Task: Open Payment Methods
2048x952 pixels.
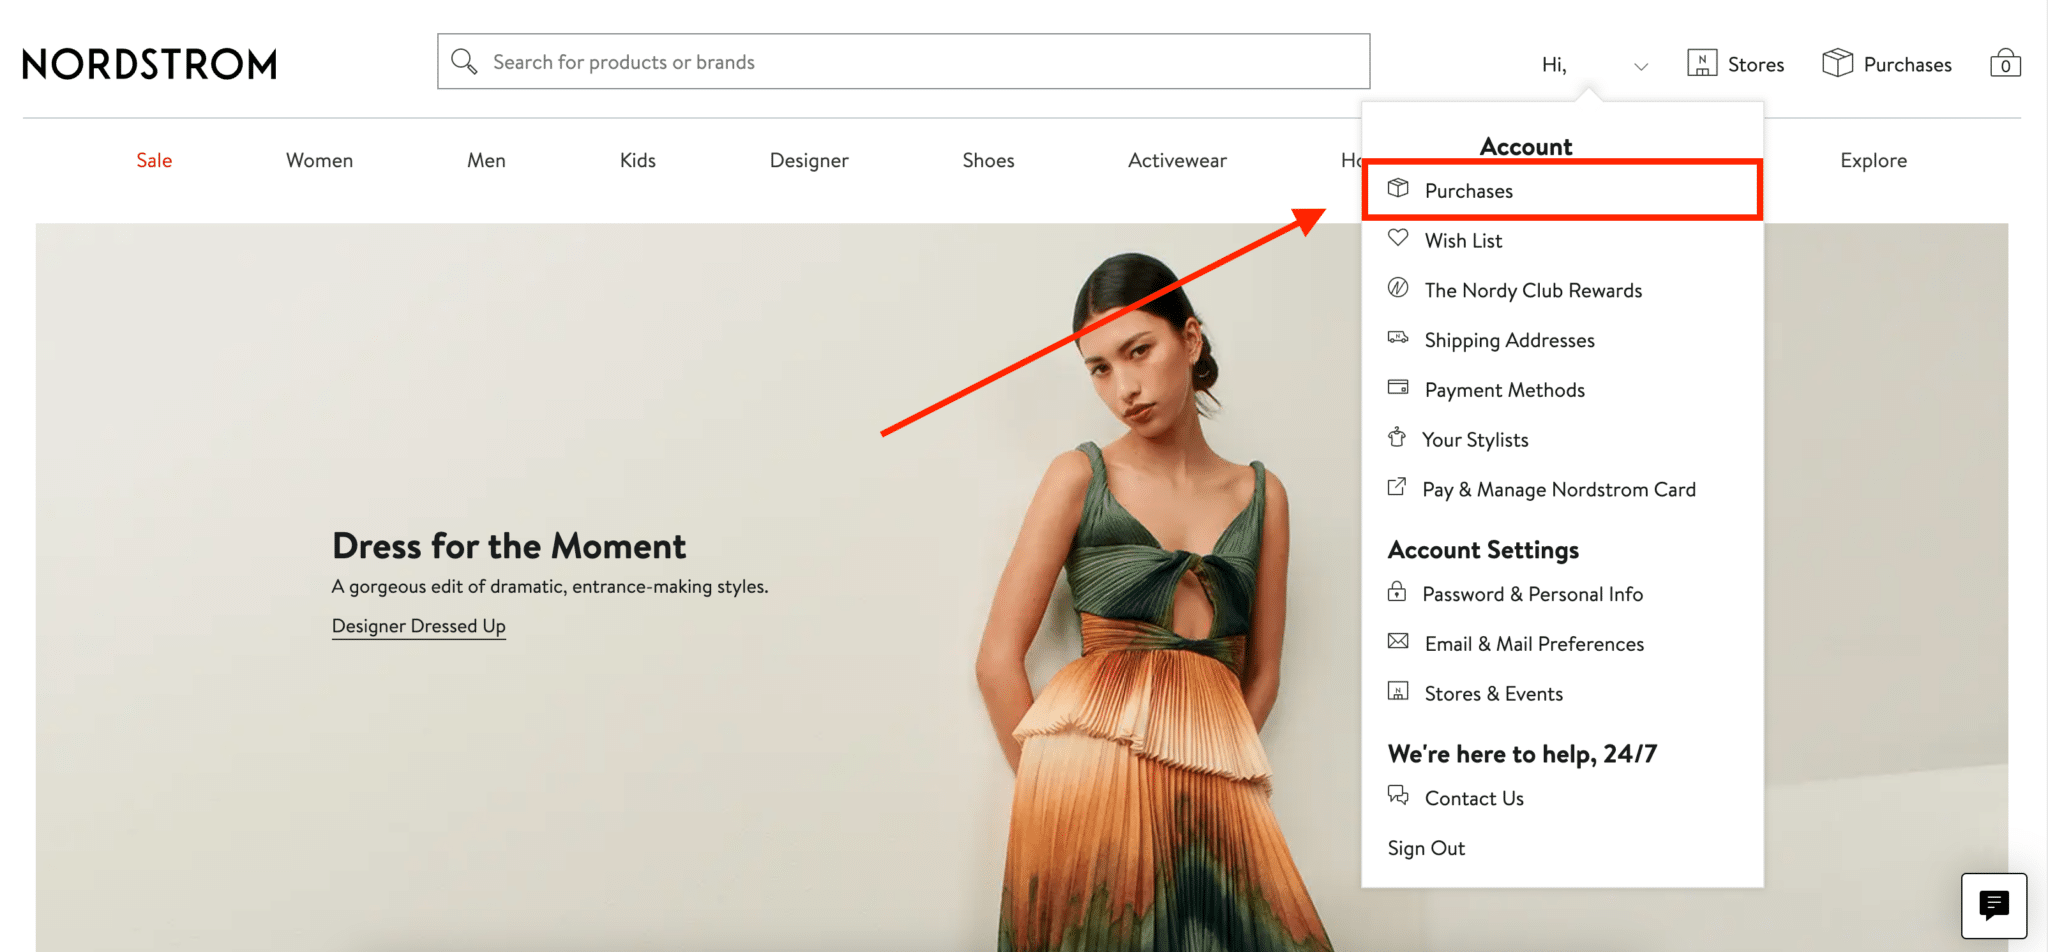Action: [1504, 391]
